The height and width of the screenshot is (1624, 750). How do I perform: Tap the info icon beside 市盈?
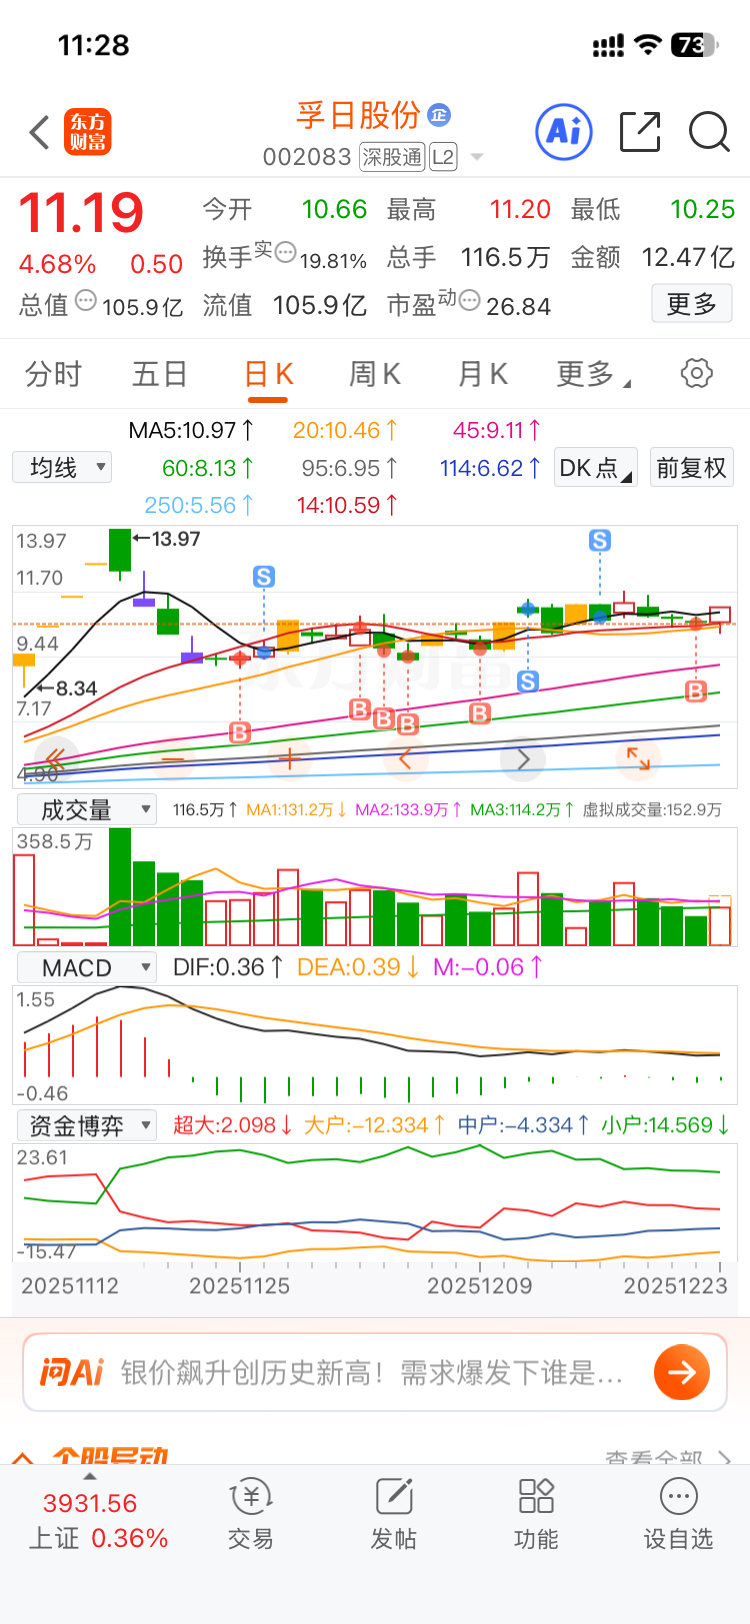click(x=469, y=299)
